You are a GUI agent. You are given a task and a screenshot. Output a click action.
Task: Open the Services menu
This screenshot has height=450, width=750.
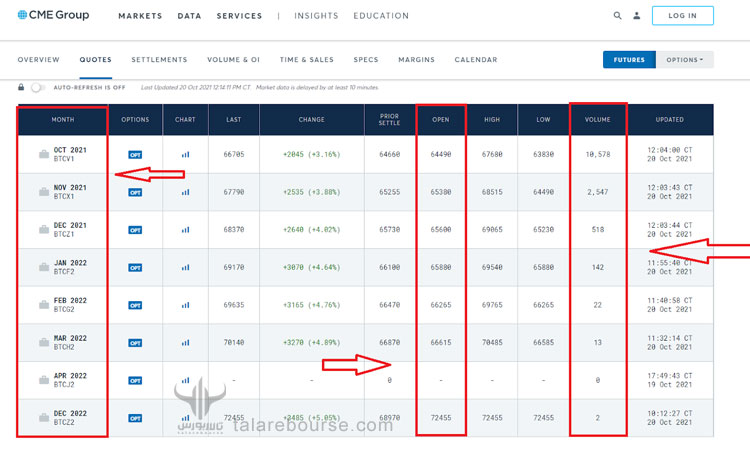239,16
